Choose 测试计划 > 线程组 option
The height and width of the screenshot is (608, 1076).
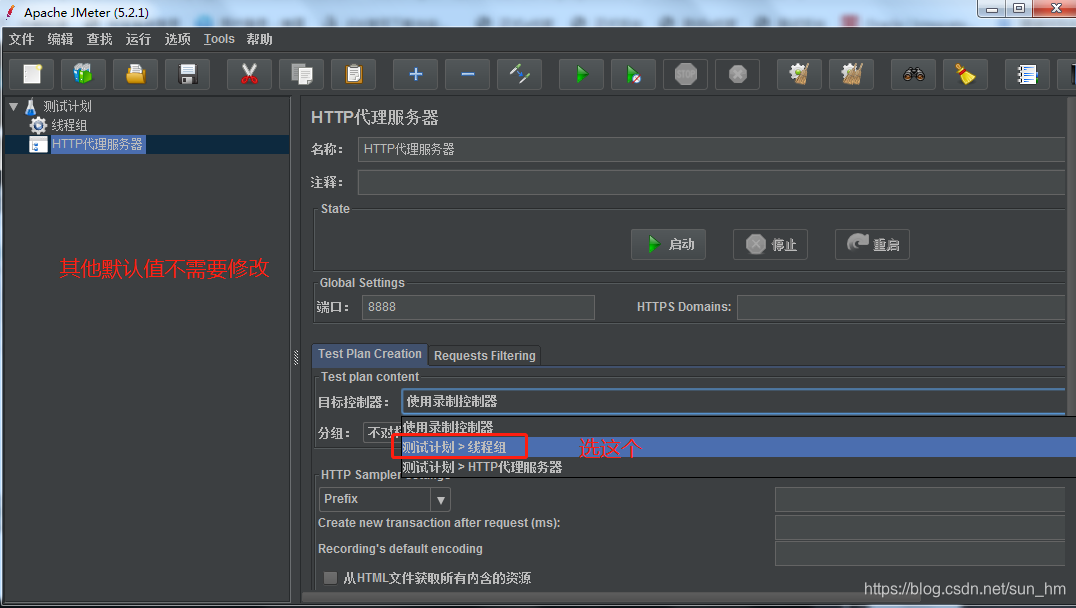pyautogui.click(x=738, y=447)
